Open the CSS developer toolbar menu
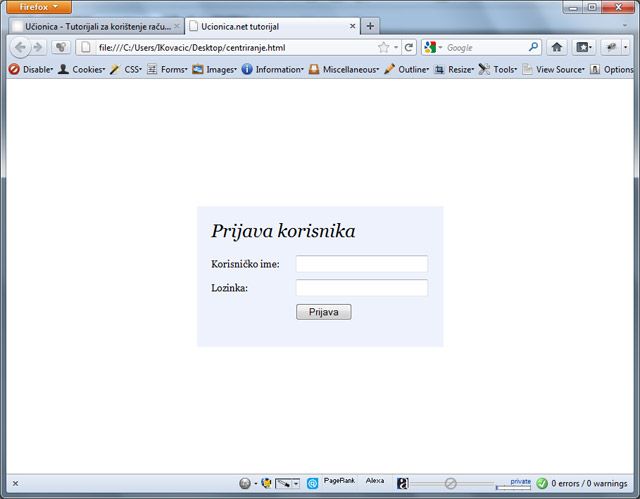Viewport: 640px width, 499px height. point(125,69)
